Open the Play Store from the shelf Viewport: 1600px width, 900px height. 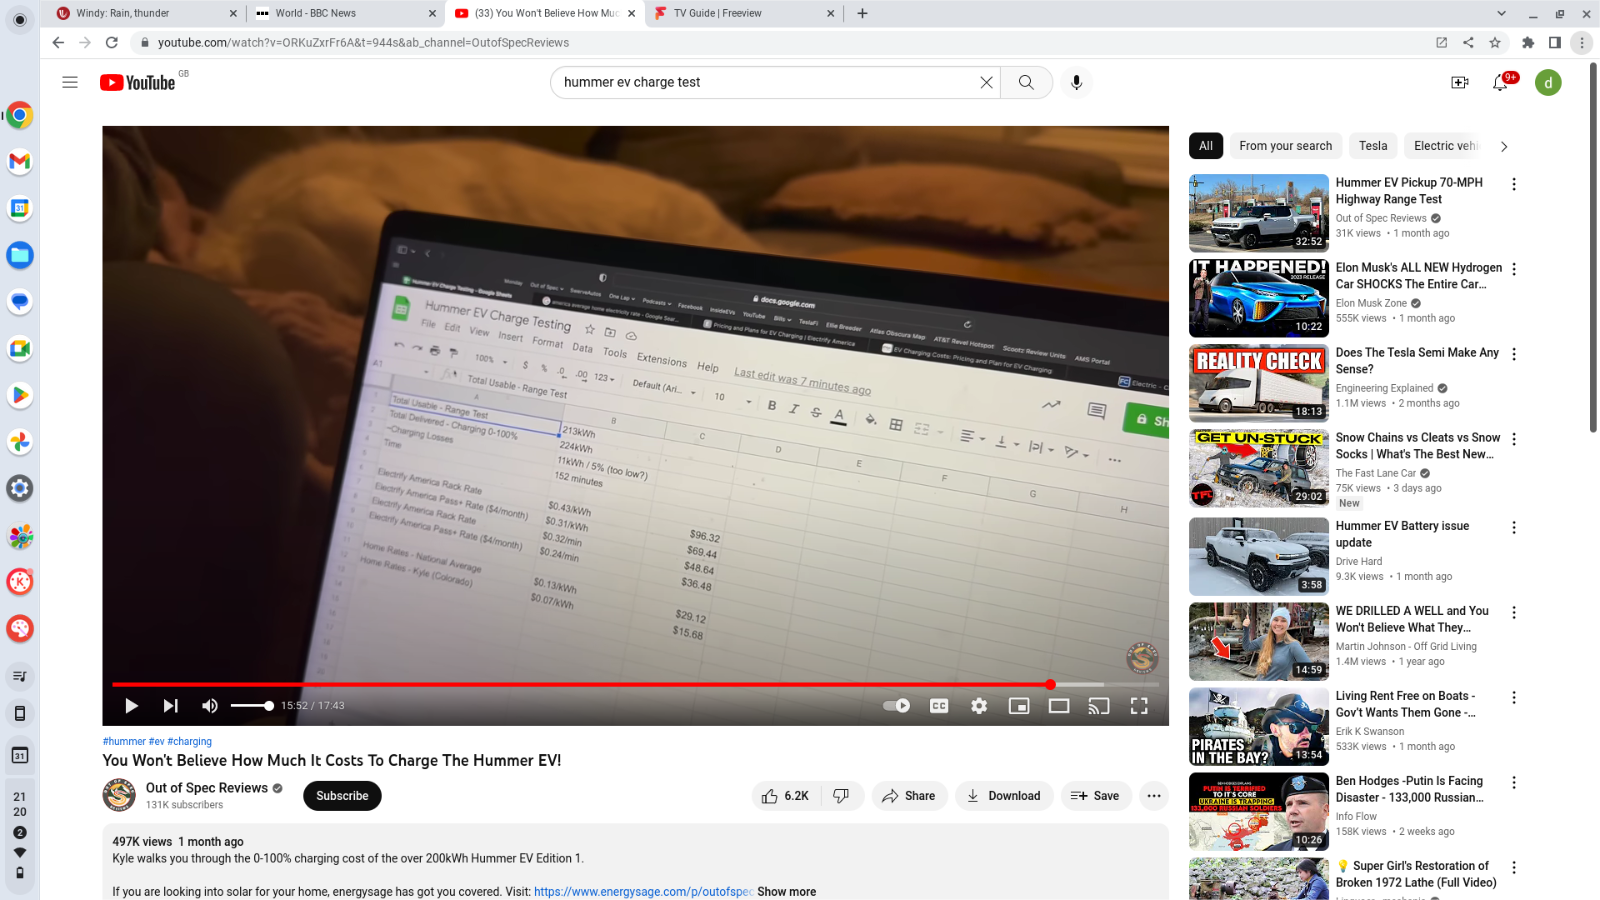coord(20,395)
